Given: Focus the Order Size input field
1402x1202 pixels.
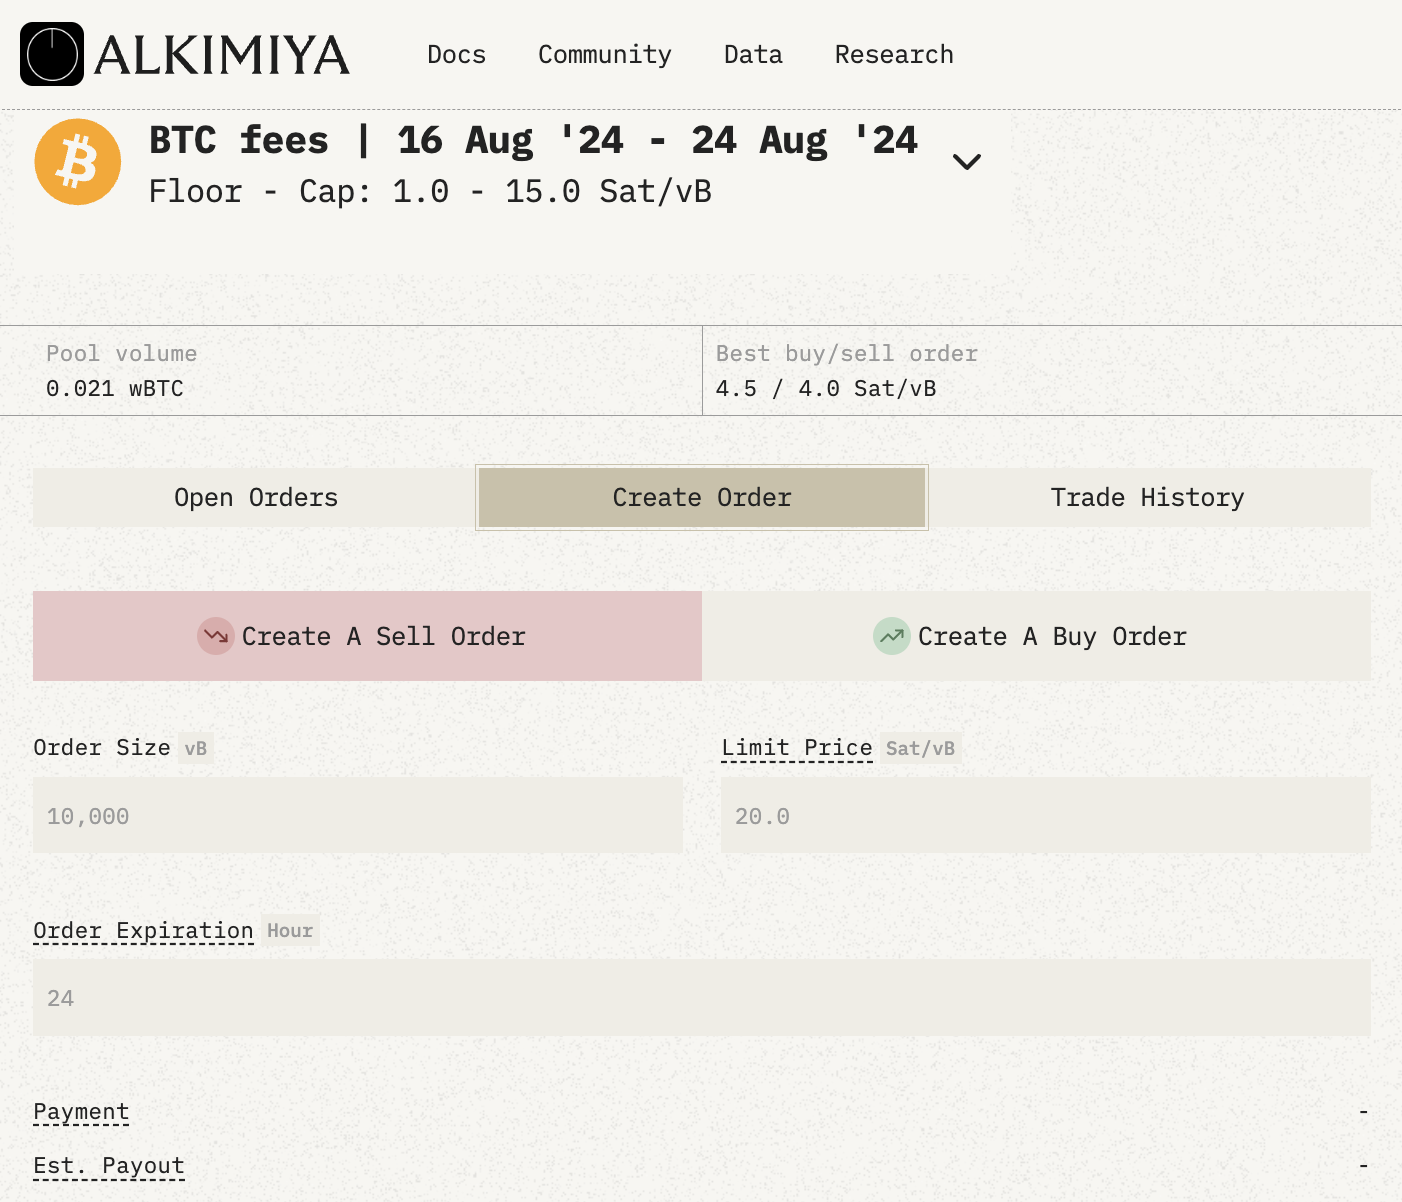Looking at the screenshot, I should coord(358,815).
